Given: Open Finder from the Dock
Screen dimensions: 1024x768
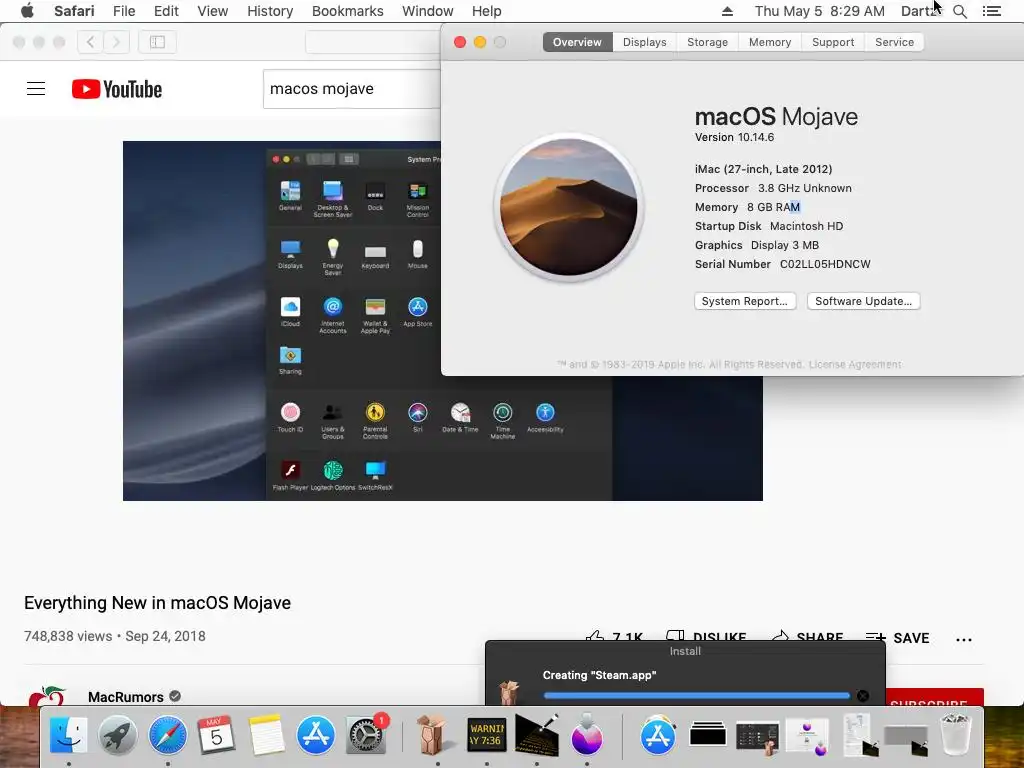Looking at the screenshot, I should [x=69, y=735].
